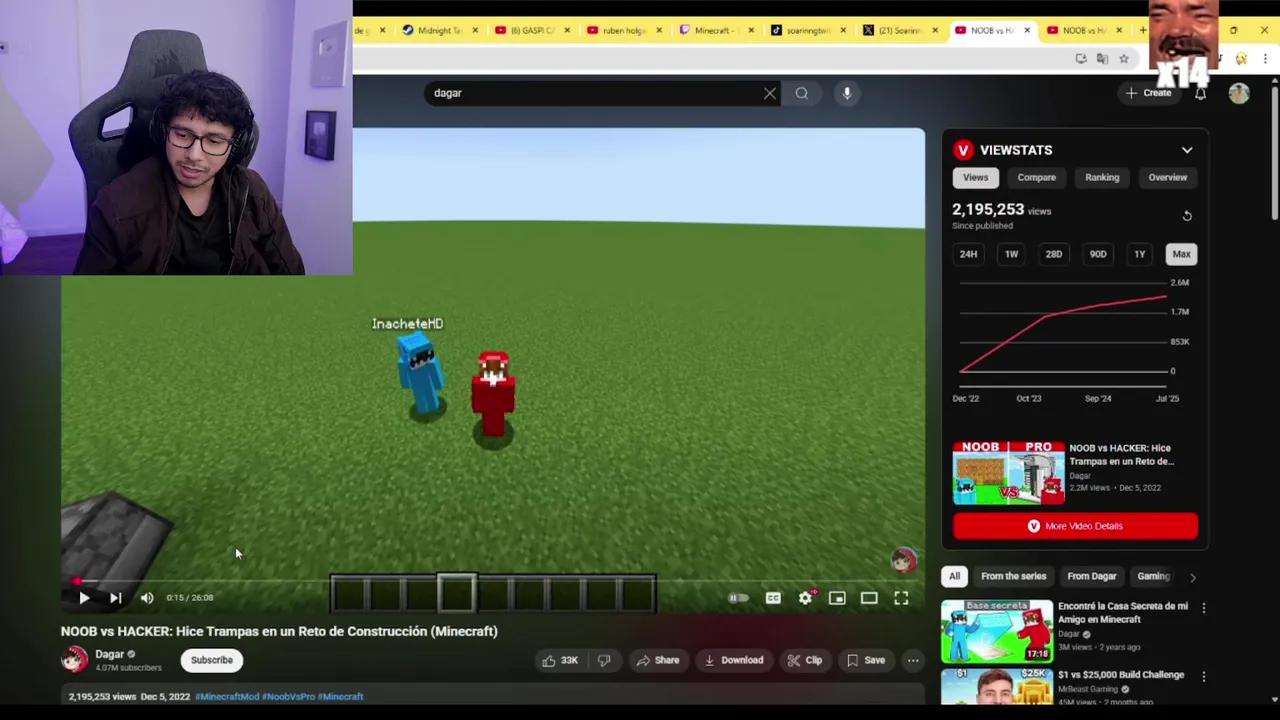Mute the video volume speaker icon
This screenshot has width=1280, height=720.
point(147,598)
